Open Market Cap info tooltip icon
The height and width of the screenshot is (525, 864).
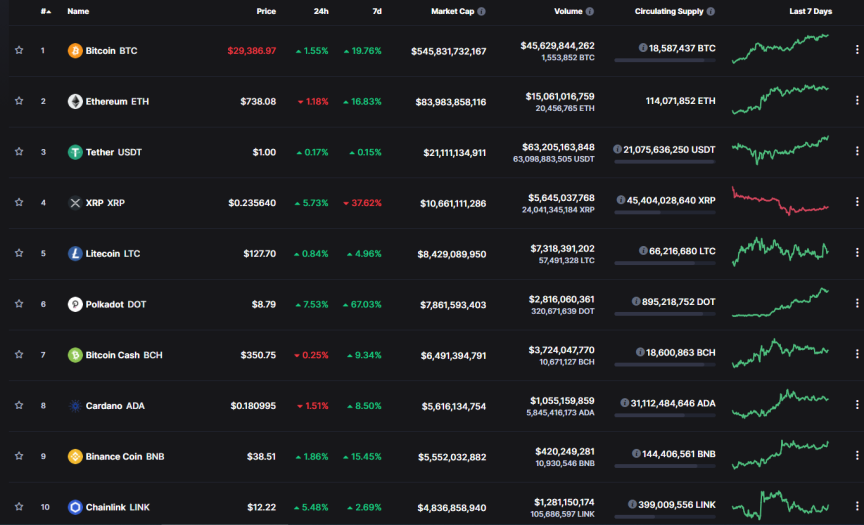482,11
